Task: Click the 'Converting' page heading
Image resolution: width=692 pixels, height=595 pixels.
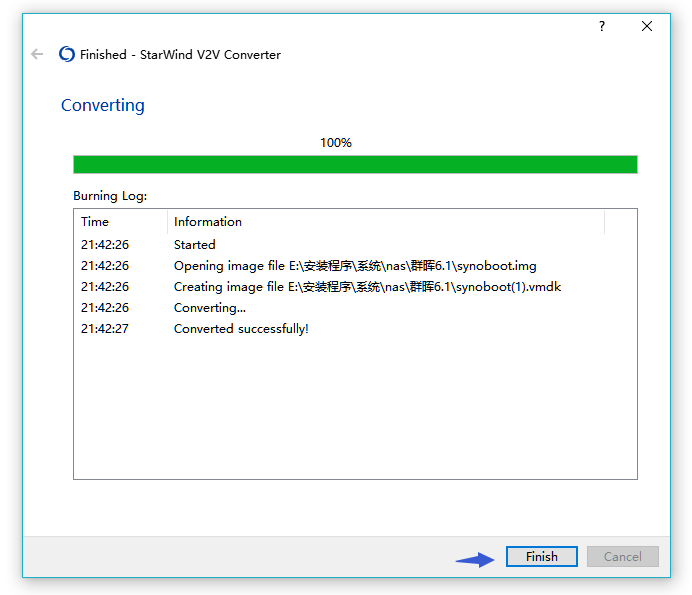Action: (103, 105)
